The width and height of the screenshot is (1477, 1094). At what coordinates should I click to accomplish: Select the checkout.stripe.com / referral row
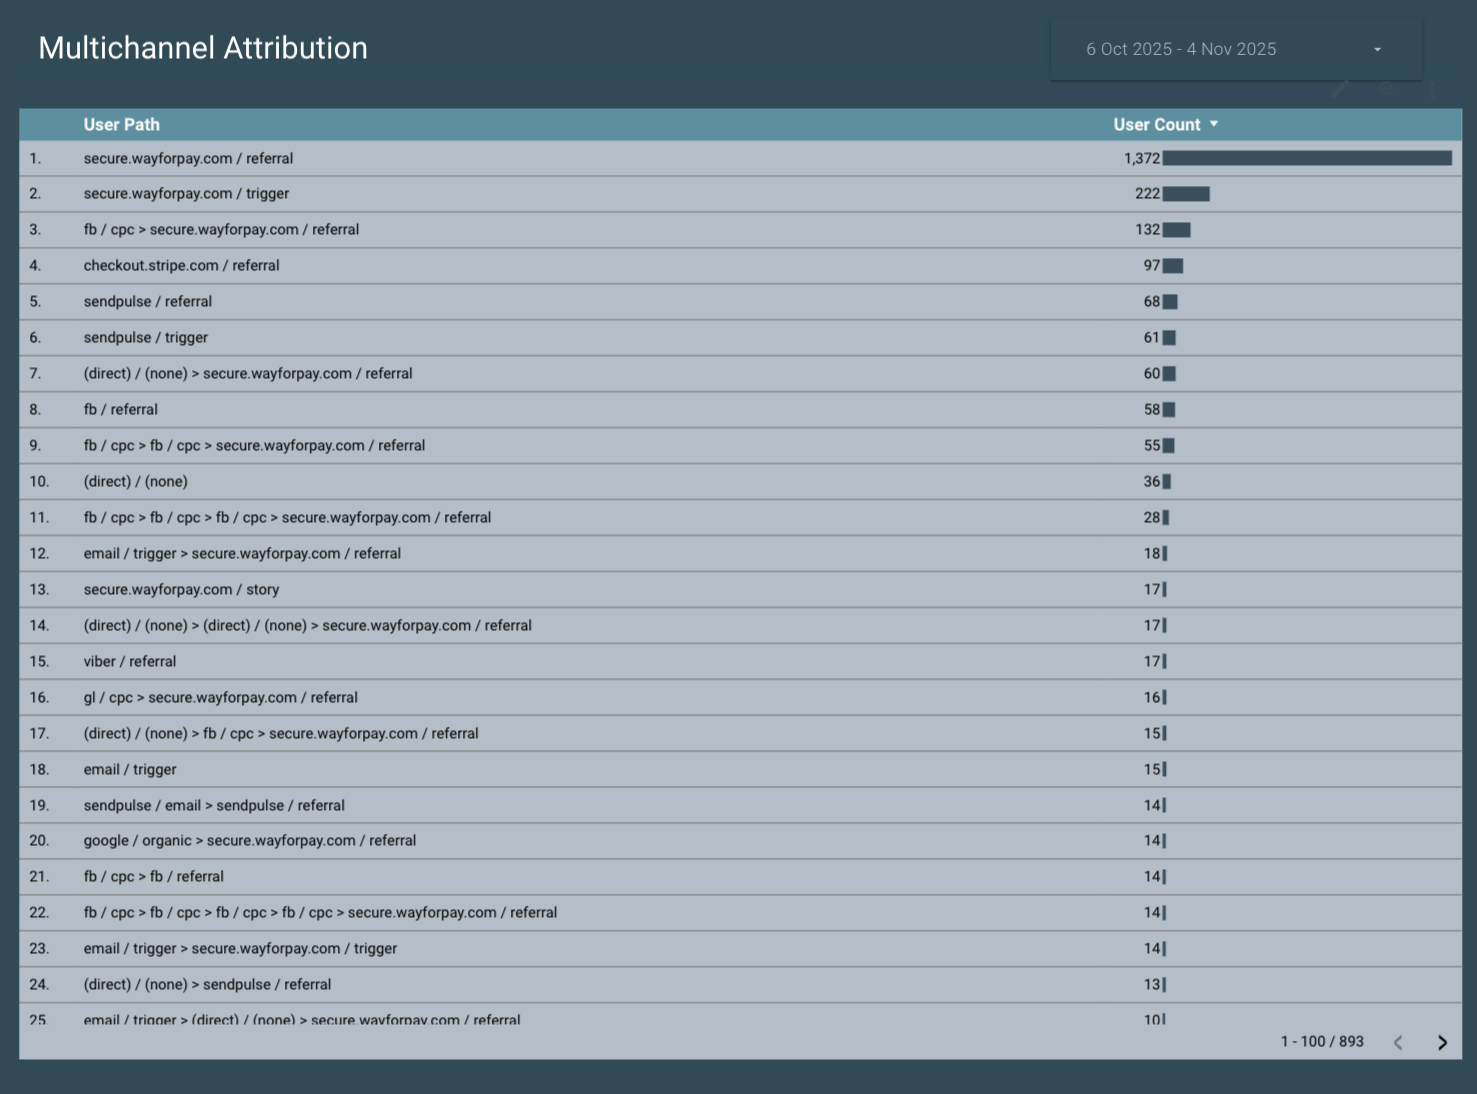pos(400,265)
